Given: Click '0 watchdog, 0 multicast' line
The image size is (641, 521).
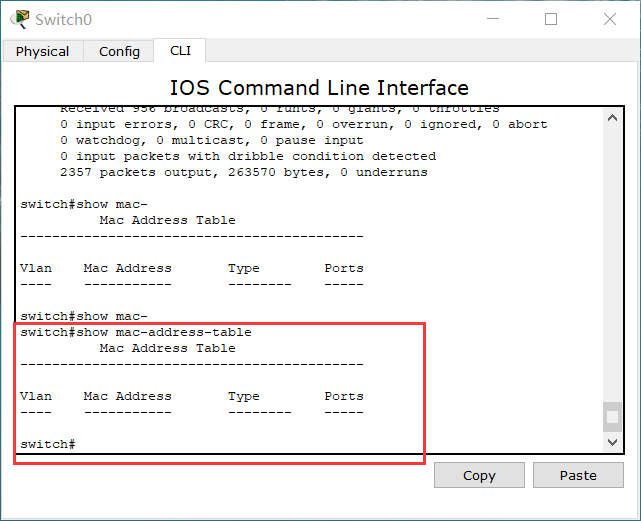Looking at the screenshot, I should pyautogui.click(x=211, y=140).
